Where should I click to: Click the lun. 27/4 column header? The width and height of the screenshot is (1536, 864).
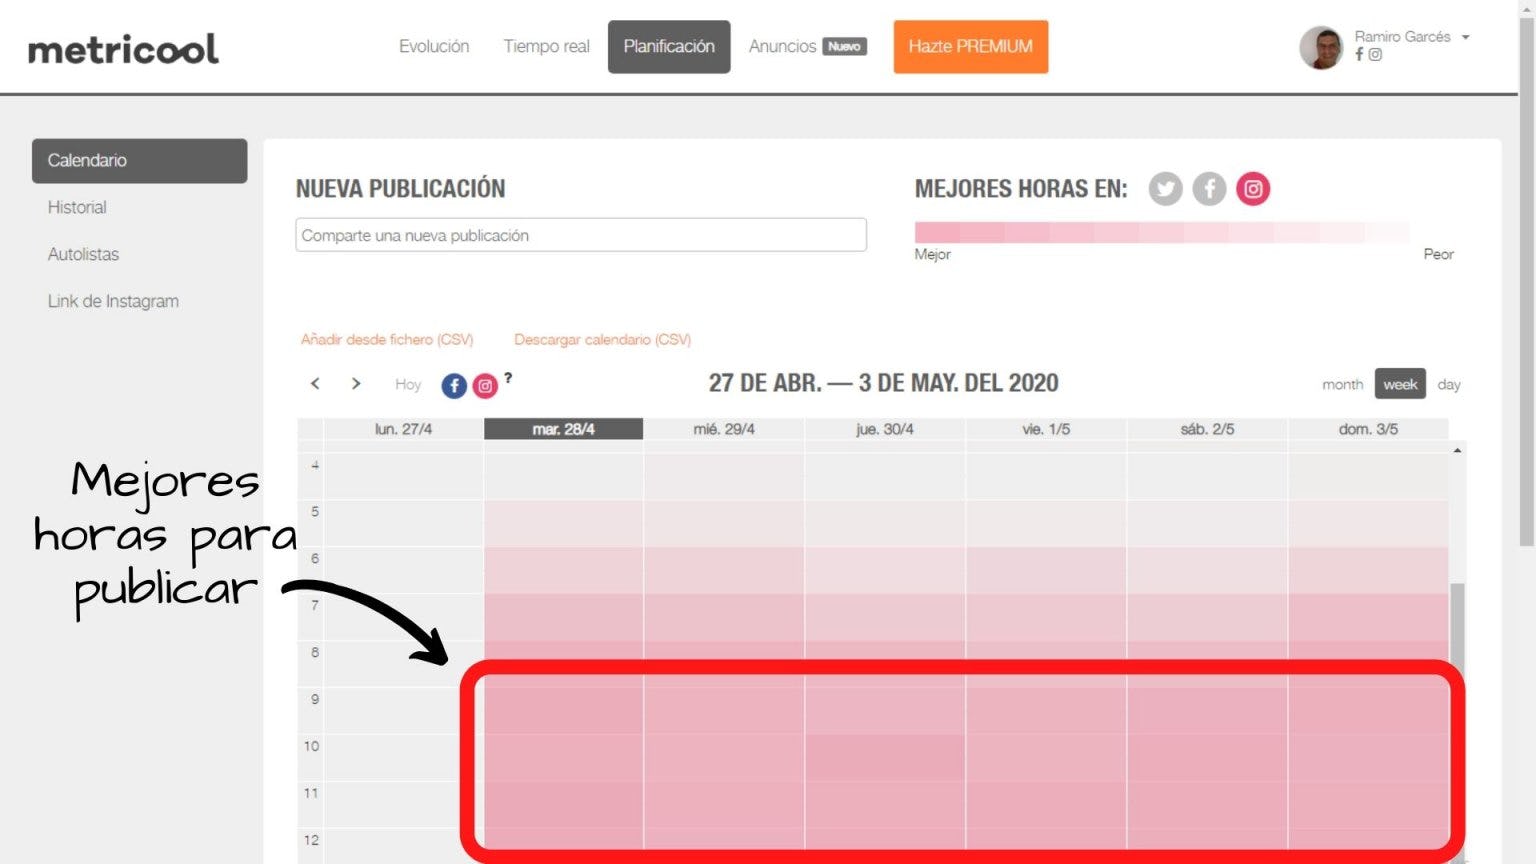403,429
